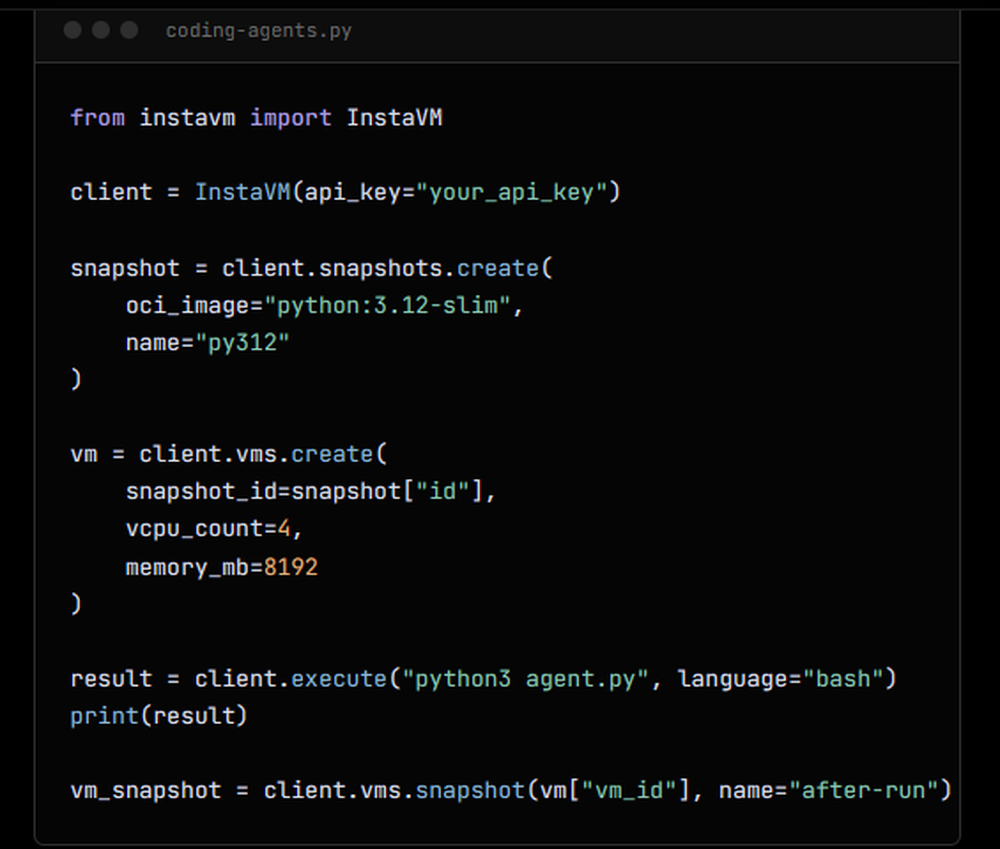The image size is (1000, 849).
Task: Click the 'print' function call
Action: [105, 716]
